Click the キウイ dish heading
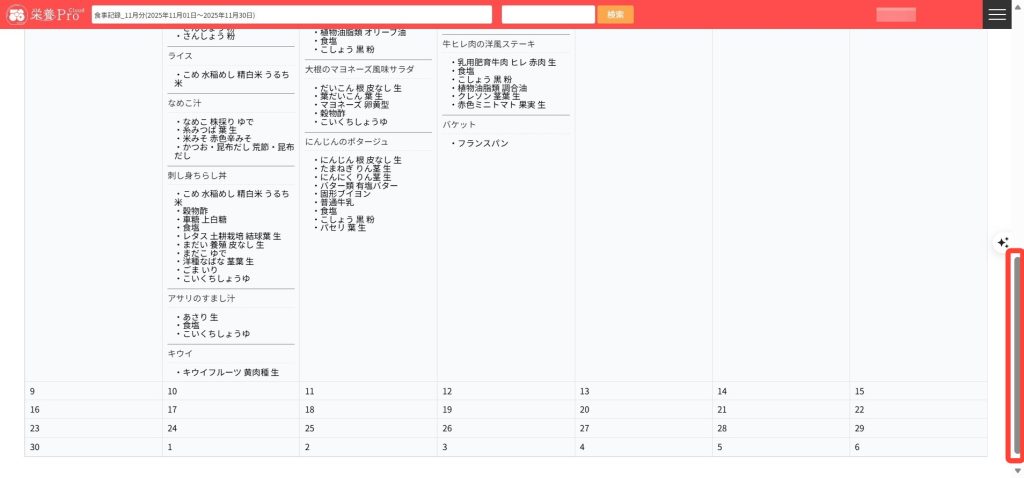This screenshot has height=478, width=1024. click(180, 354)
